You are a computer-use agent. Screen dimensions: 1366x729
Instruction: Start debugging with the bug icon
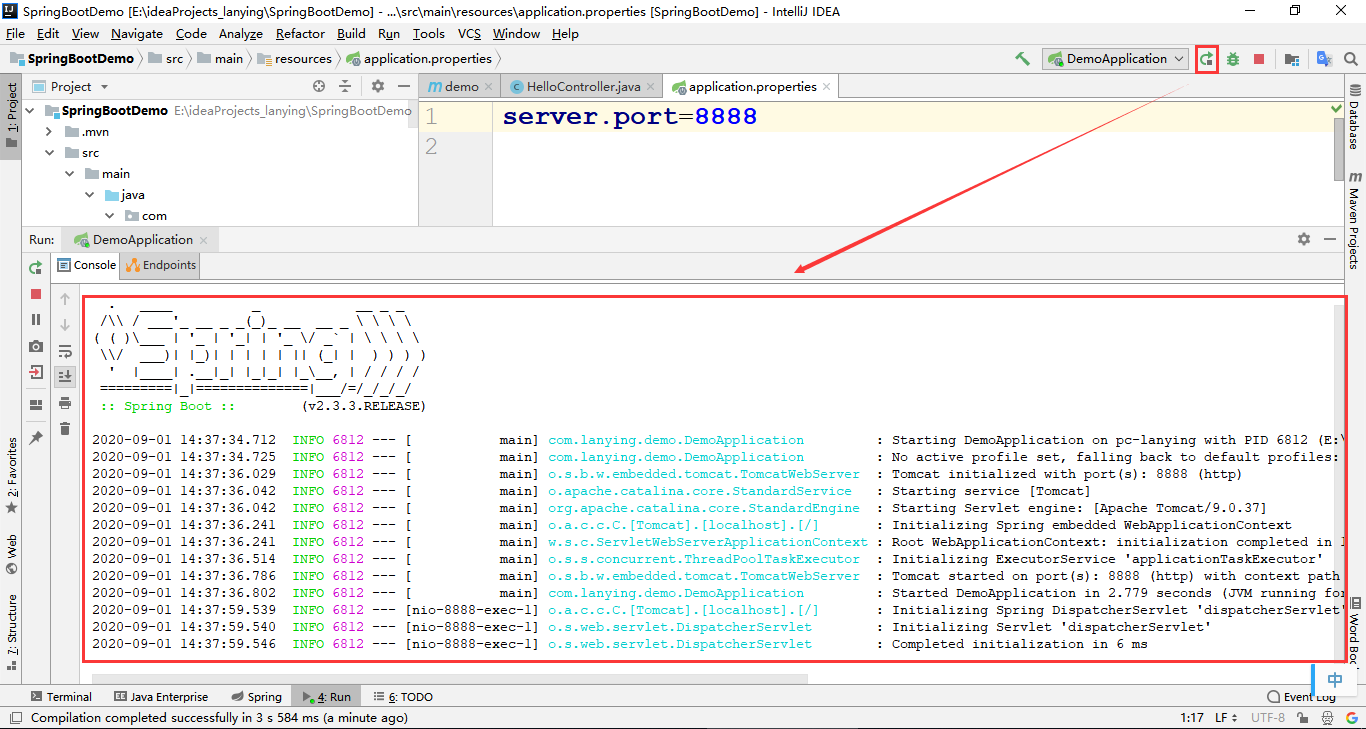pyautogui.click(x=1233, y=59)
